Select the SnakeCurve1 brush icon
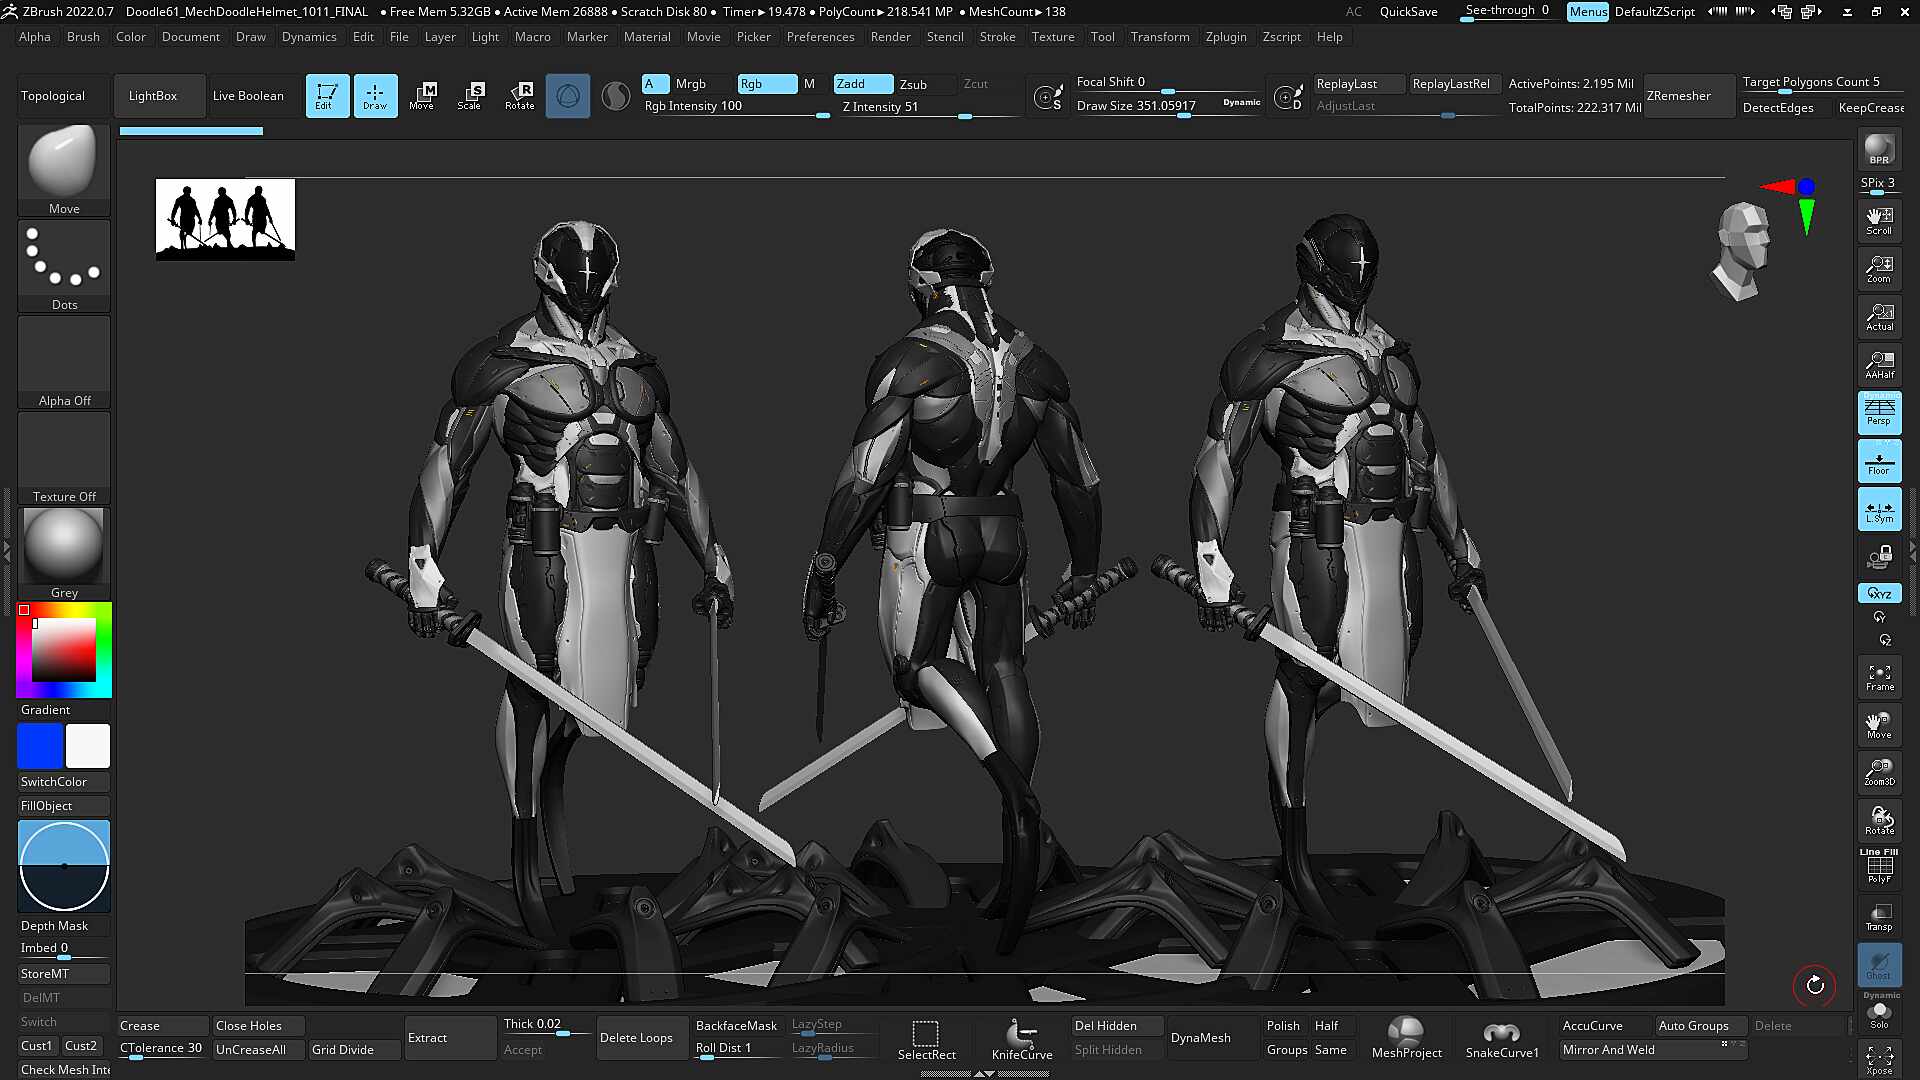The image size is (1920, 1080). [1502, 1038]
